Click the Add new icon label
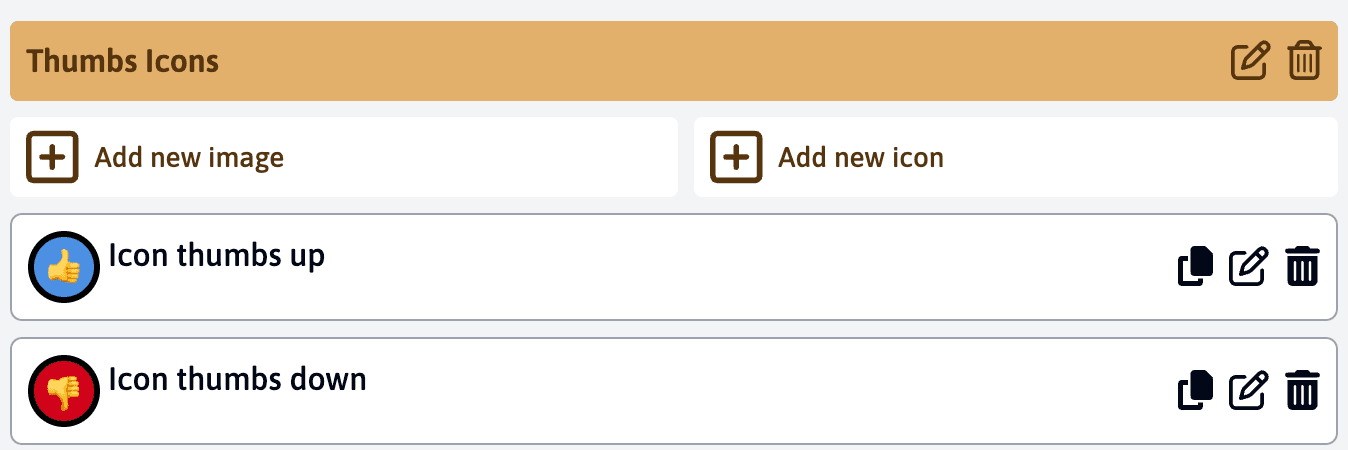The height and width of the screenshot is (450, 1348). (861, 158)
